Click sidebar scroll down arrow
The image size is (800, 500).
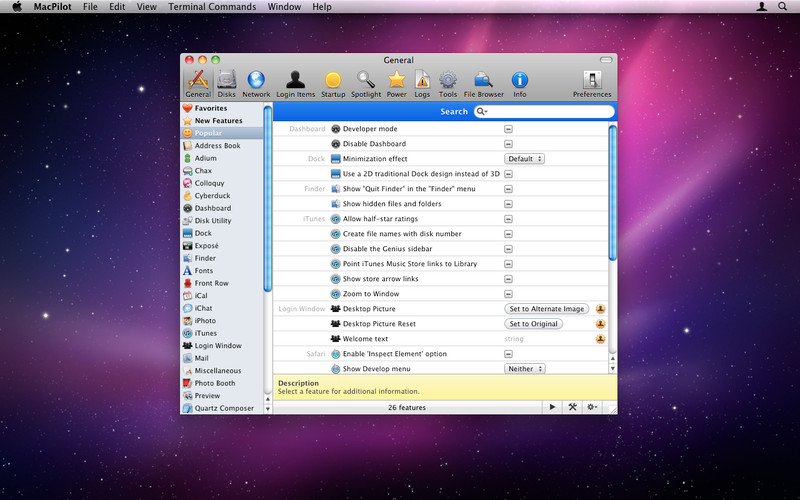[x=268, y=409]
